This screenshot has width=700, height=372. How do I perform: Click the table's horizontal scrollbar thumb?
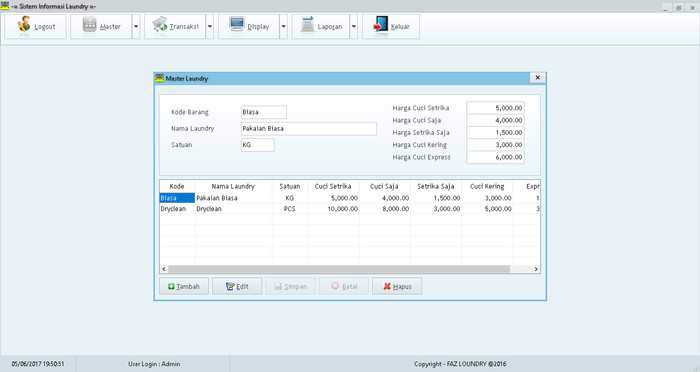[339, 269]
